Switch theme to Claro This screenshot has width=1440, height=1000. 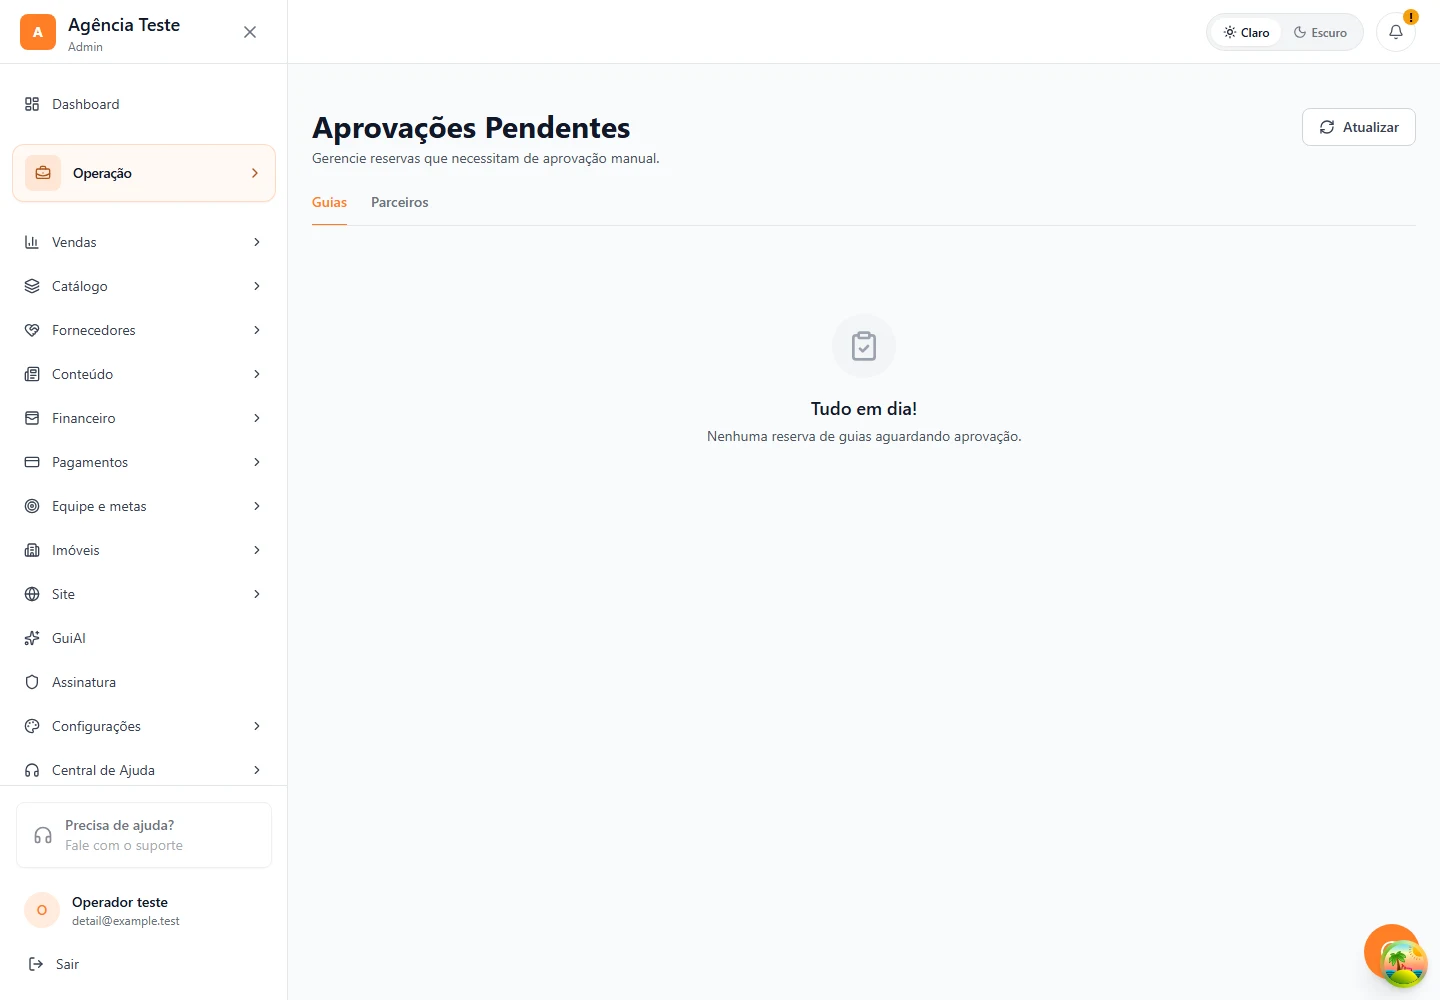point(1246,32)
